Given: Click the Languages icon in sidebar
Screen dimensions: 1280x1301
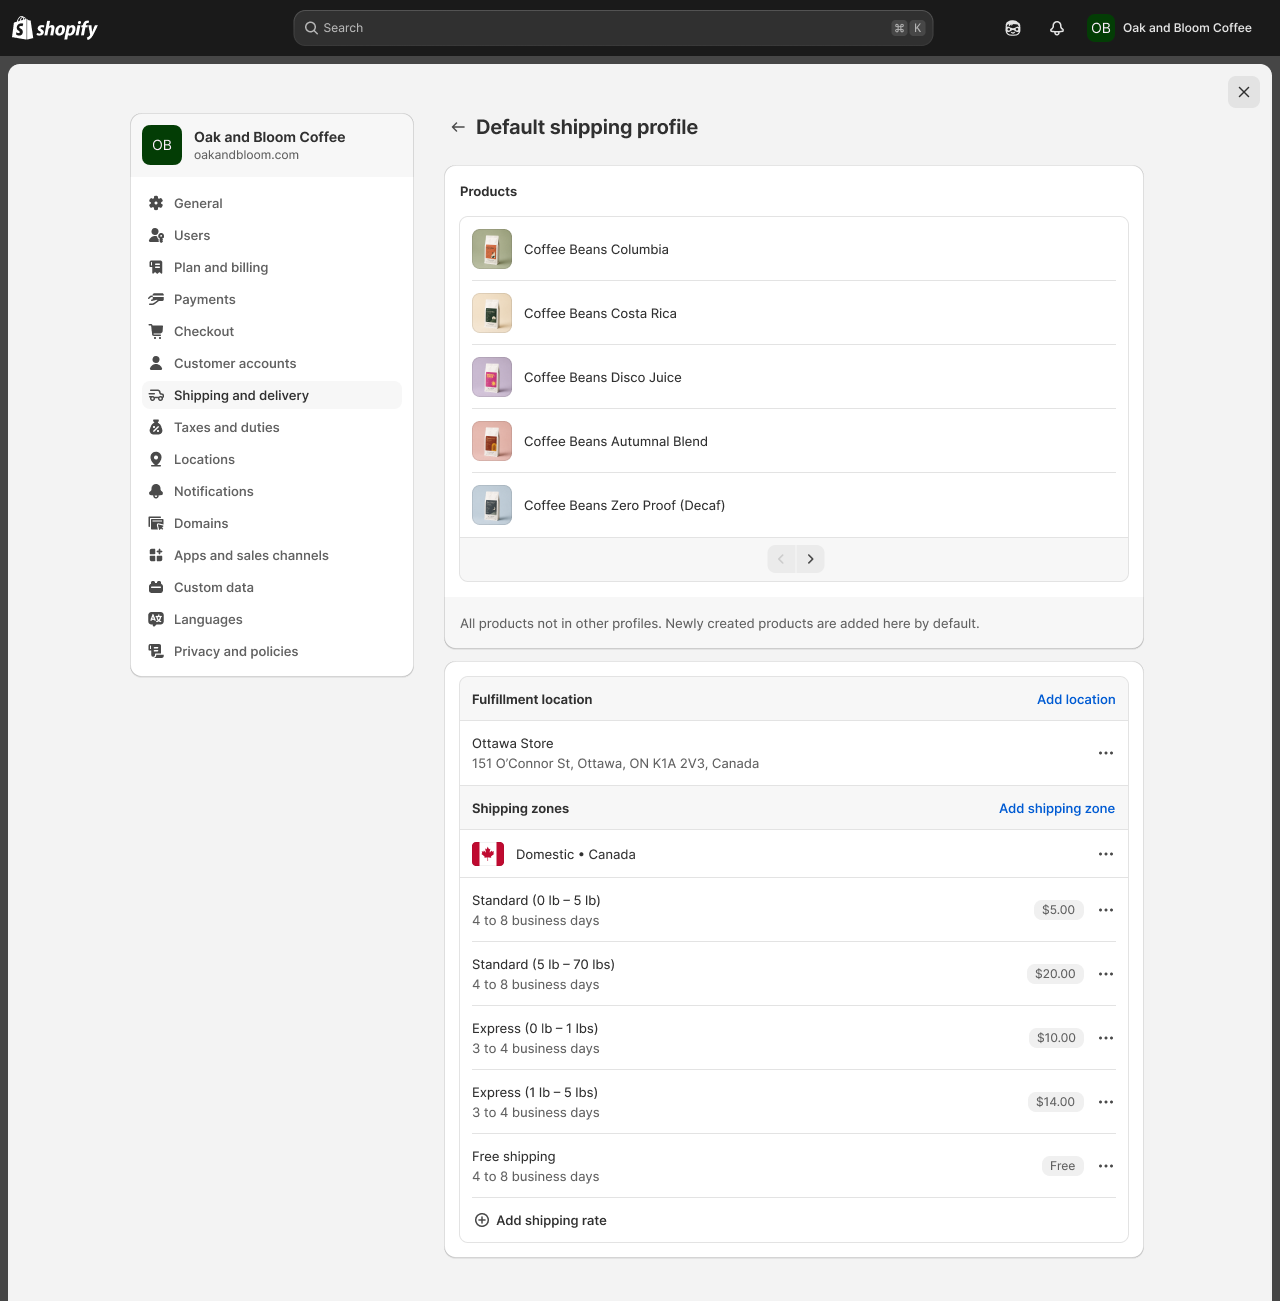Looking at the screenshot, I should 156,619.
